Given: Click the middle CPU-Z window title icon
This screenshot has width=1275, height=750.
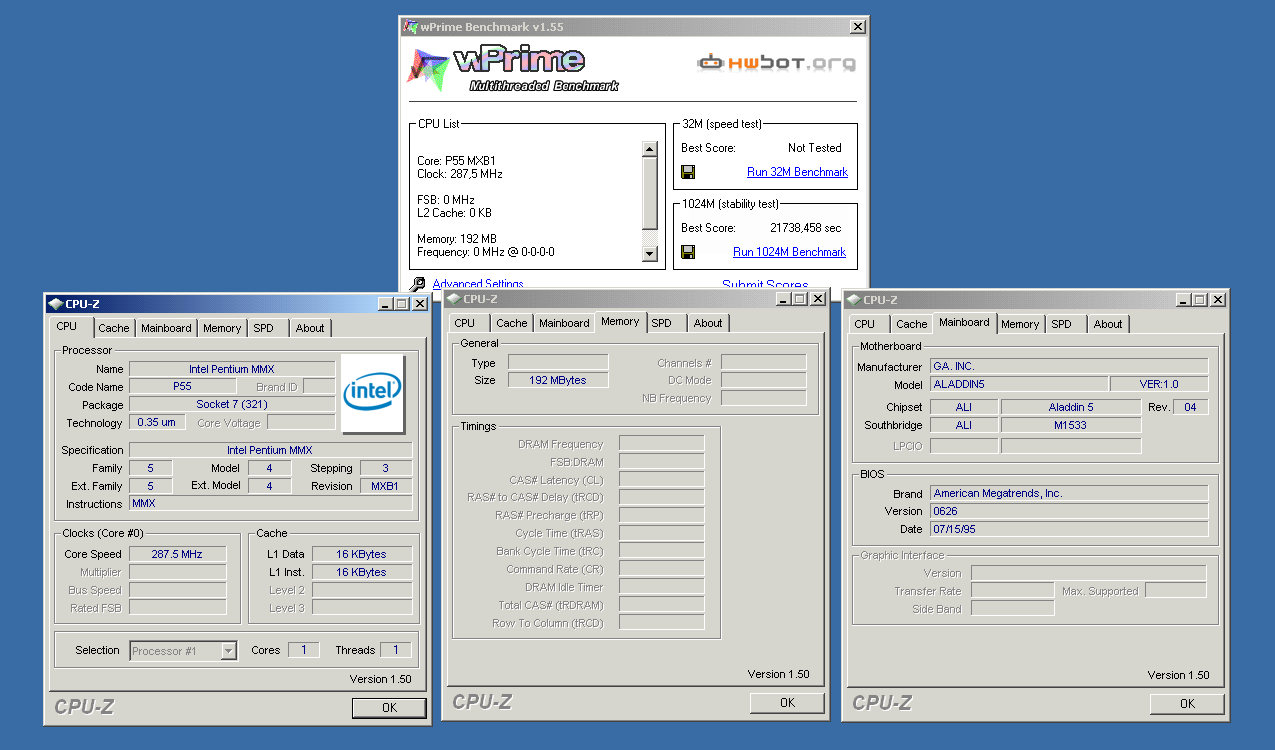Looking at the screenshot, I should [453, 299].
